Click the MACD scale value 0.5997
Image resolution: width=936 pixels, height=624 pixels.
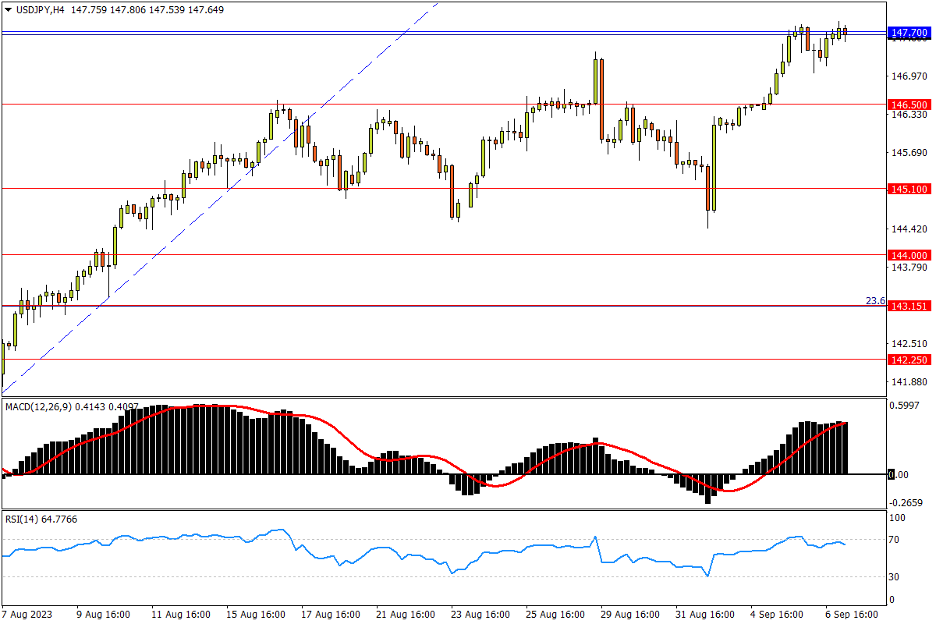point(906,405)
